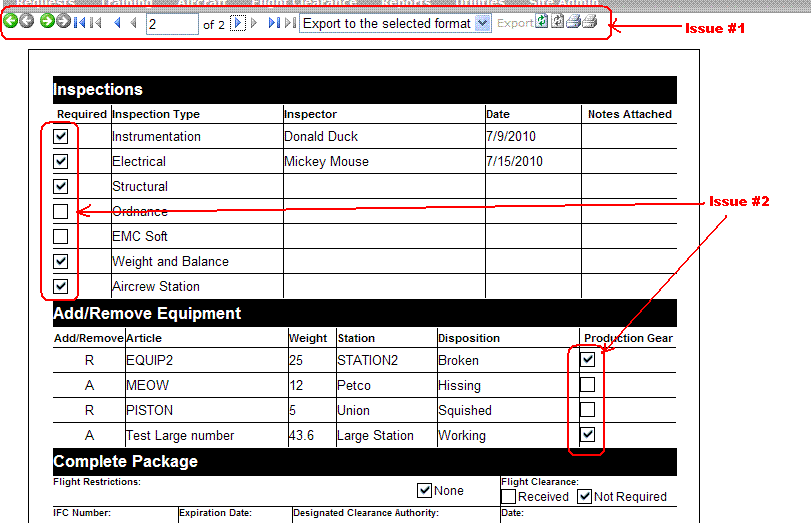Click the Structural inspection type text
The image size is (811, 523).
[x=140, y=186]
